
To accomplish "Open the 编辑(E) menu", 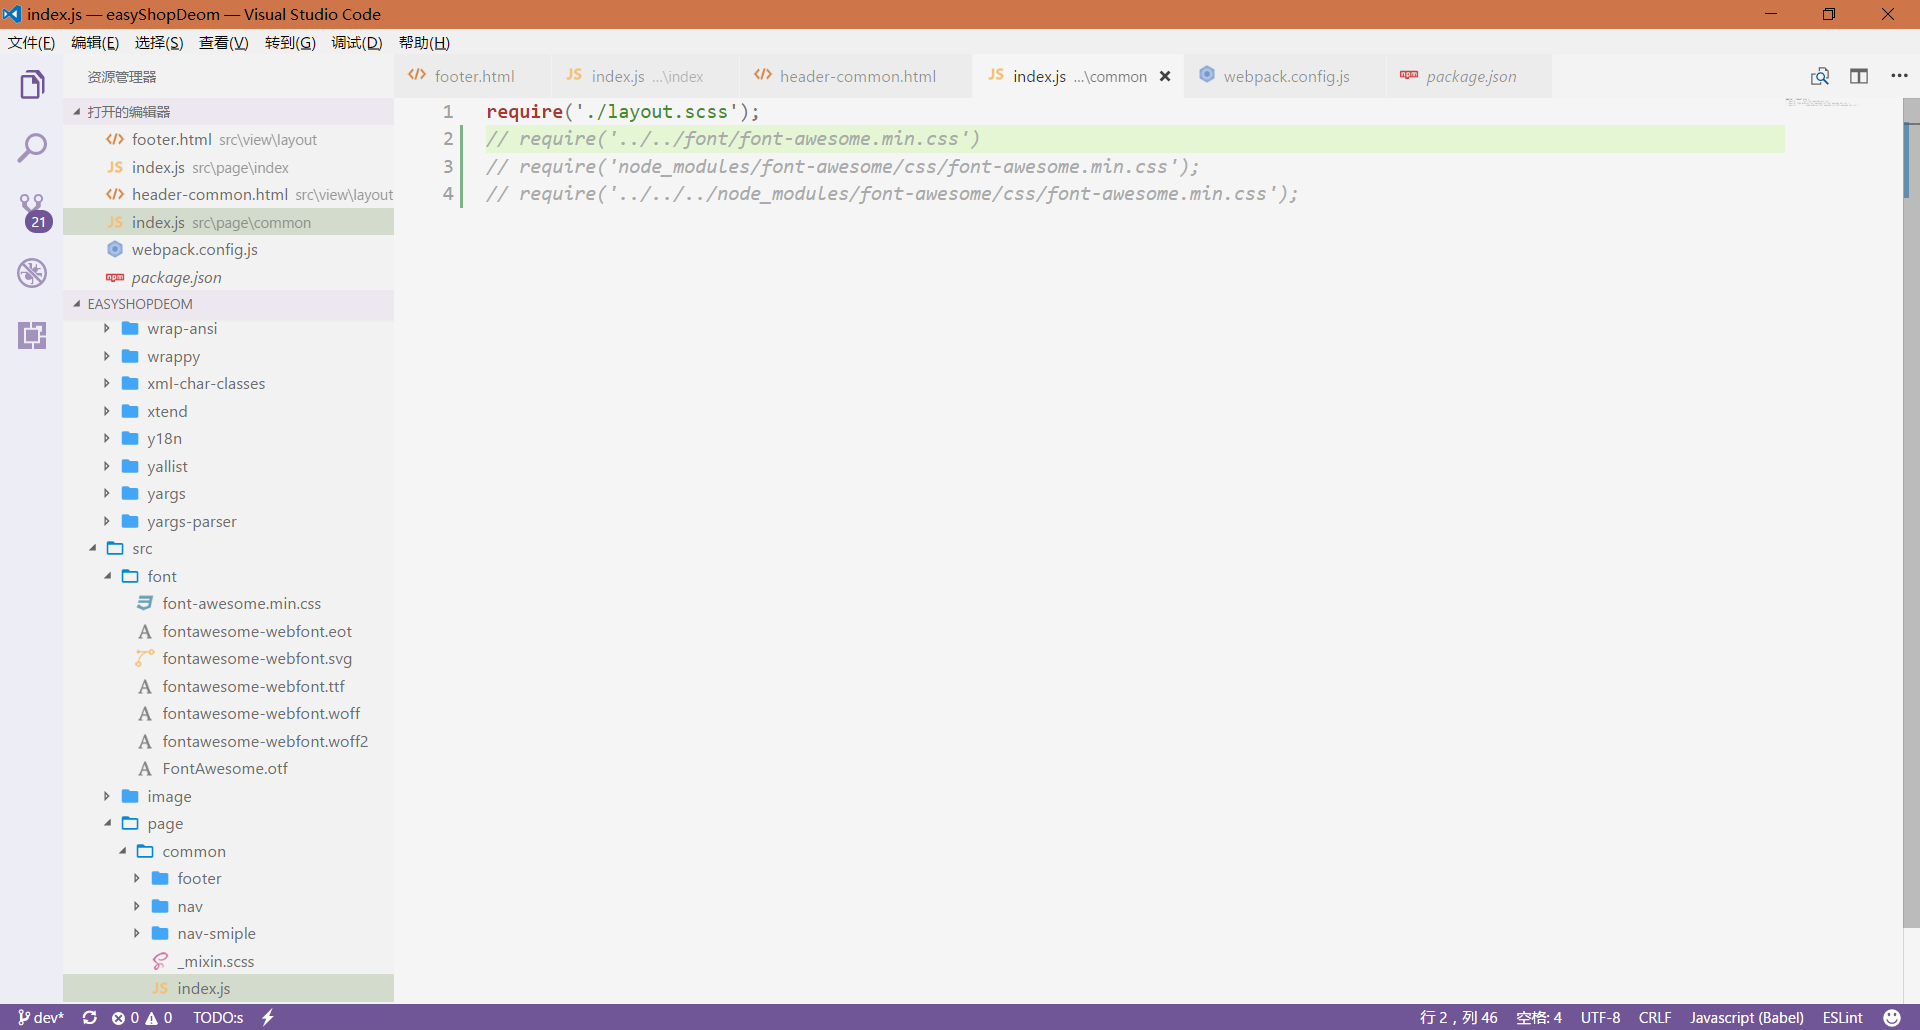I will [95, 43].
